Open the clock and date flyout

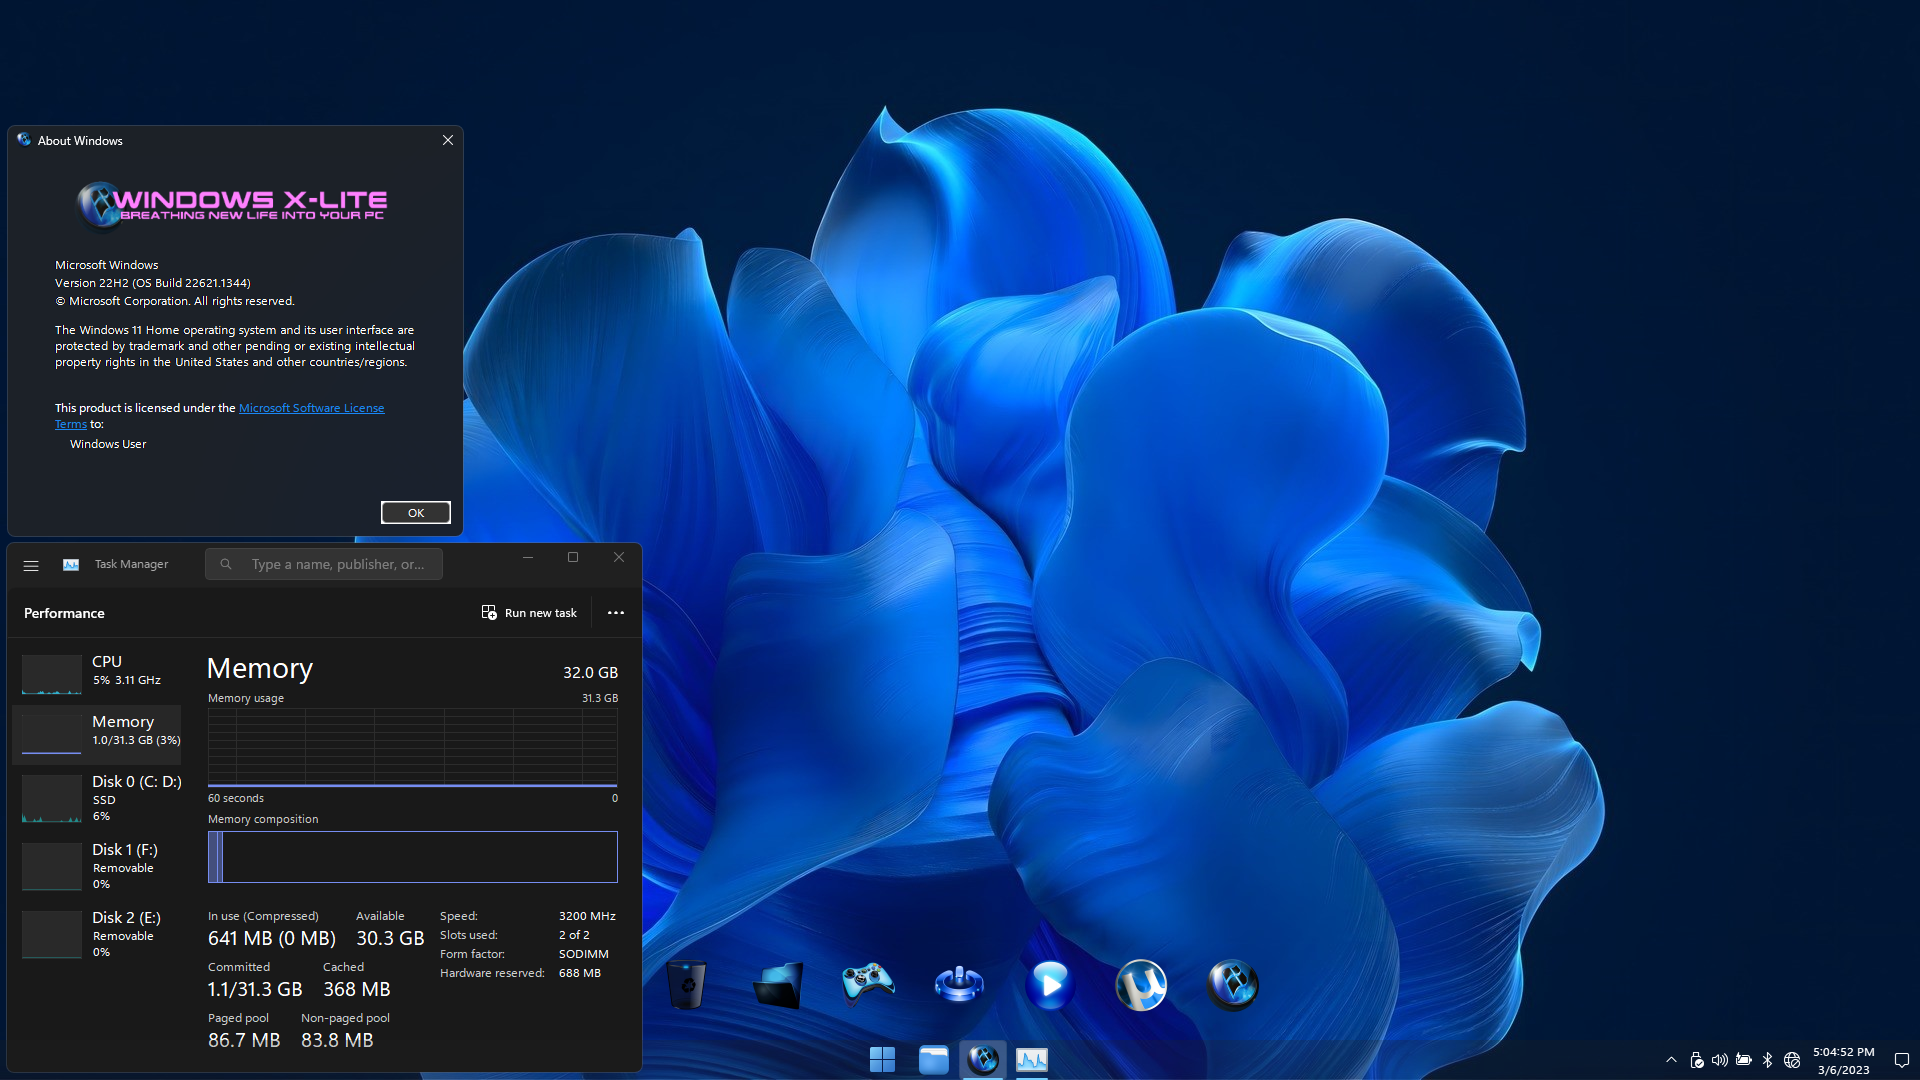coord(1843,1060)
